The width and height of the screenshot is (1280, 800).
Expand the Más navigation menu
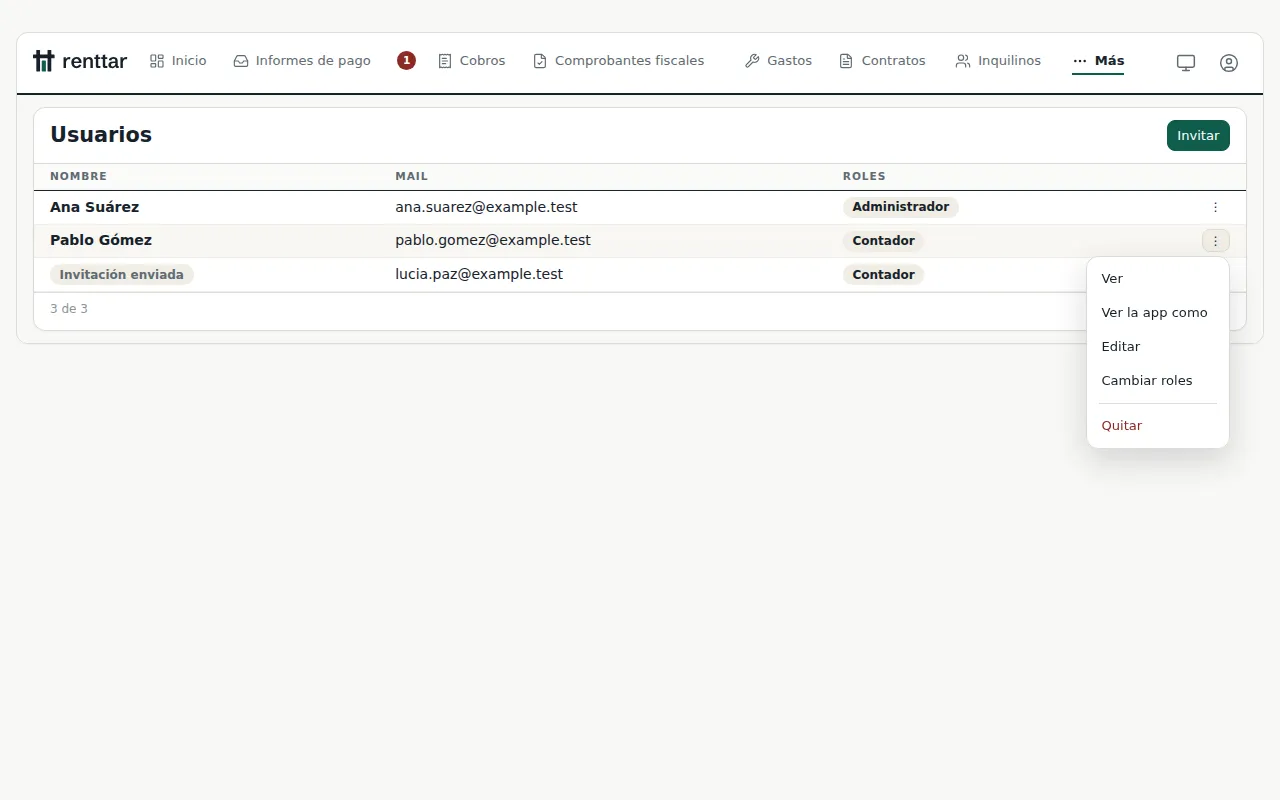pos(1098,61)
